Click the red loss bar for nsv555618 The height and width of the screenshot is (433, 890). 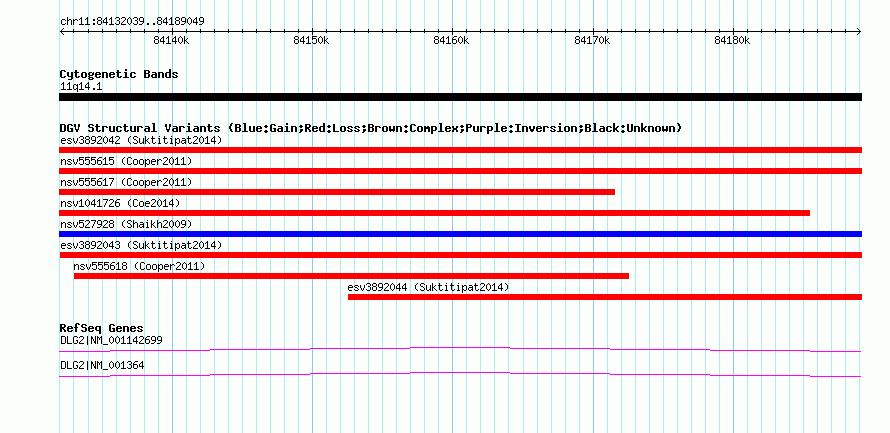351,276
